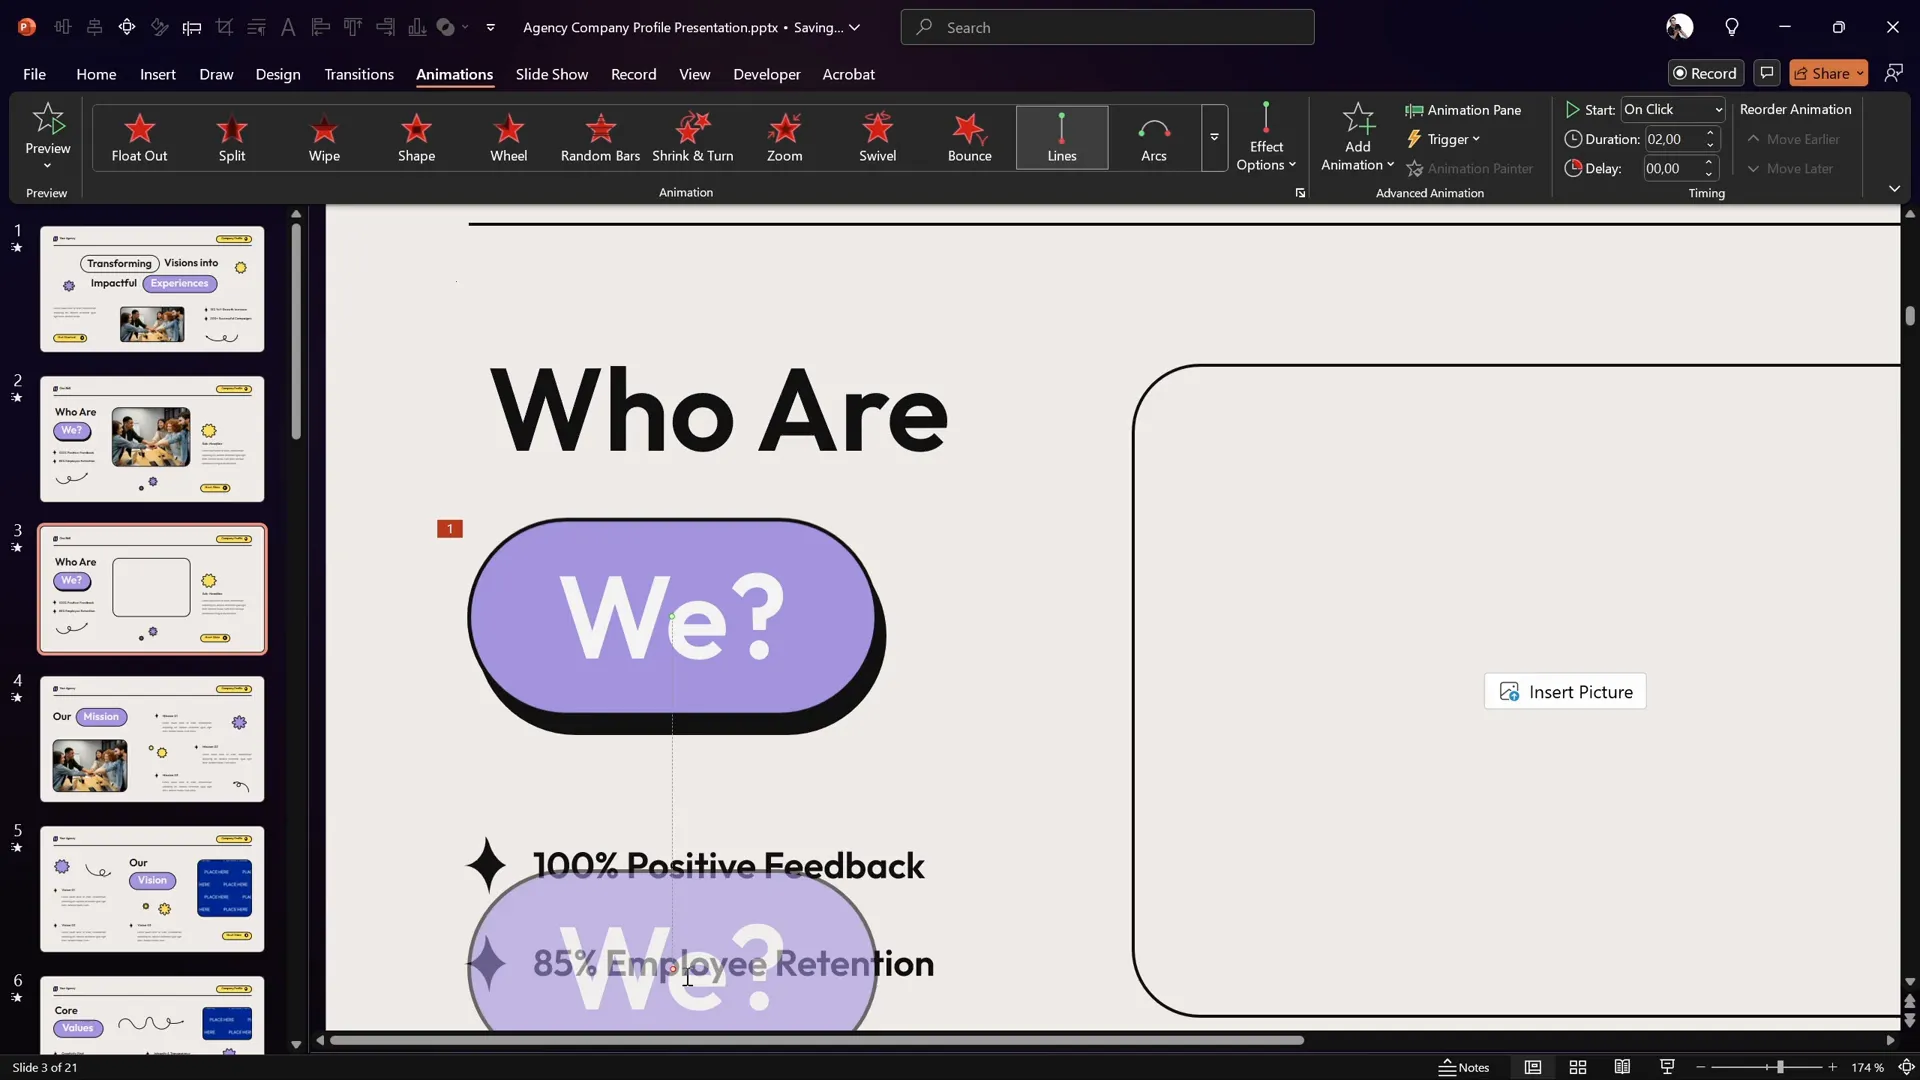Select the Wheel animation effect
The image size is (1920, 1080).
[x=509, y=138]
